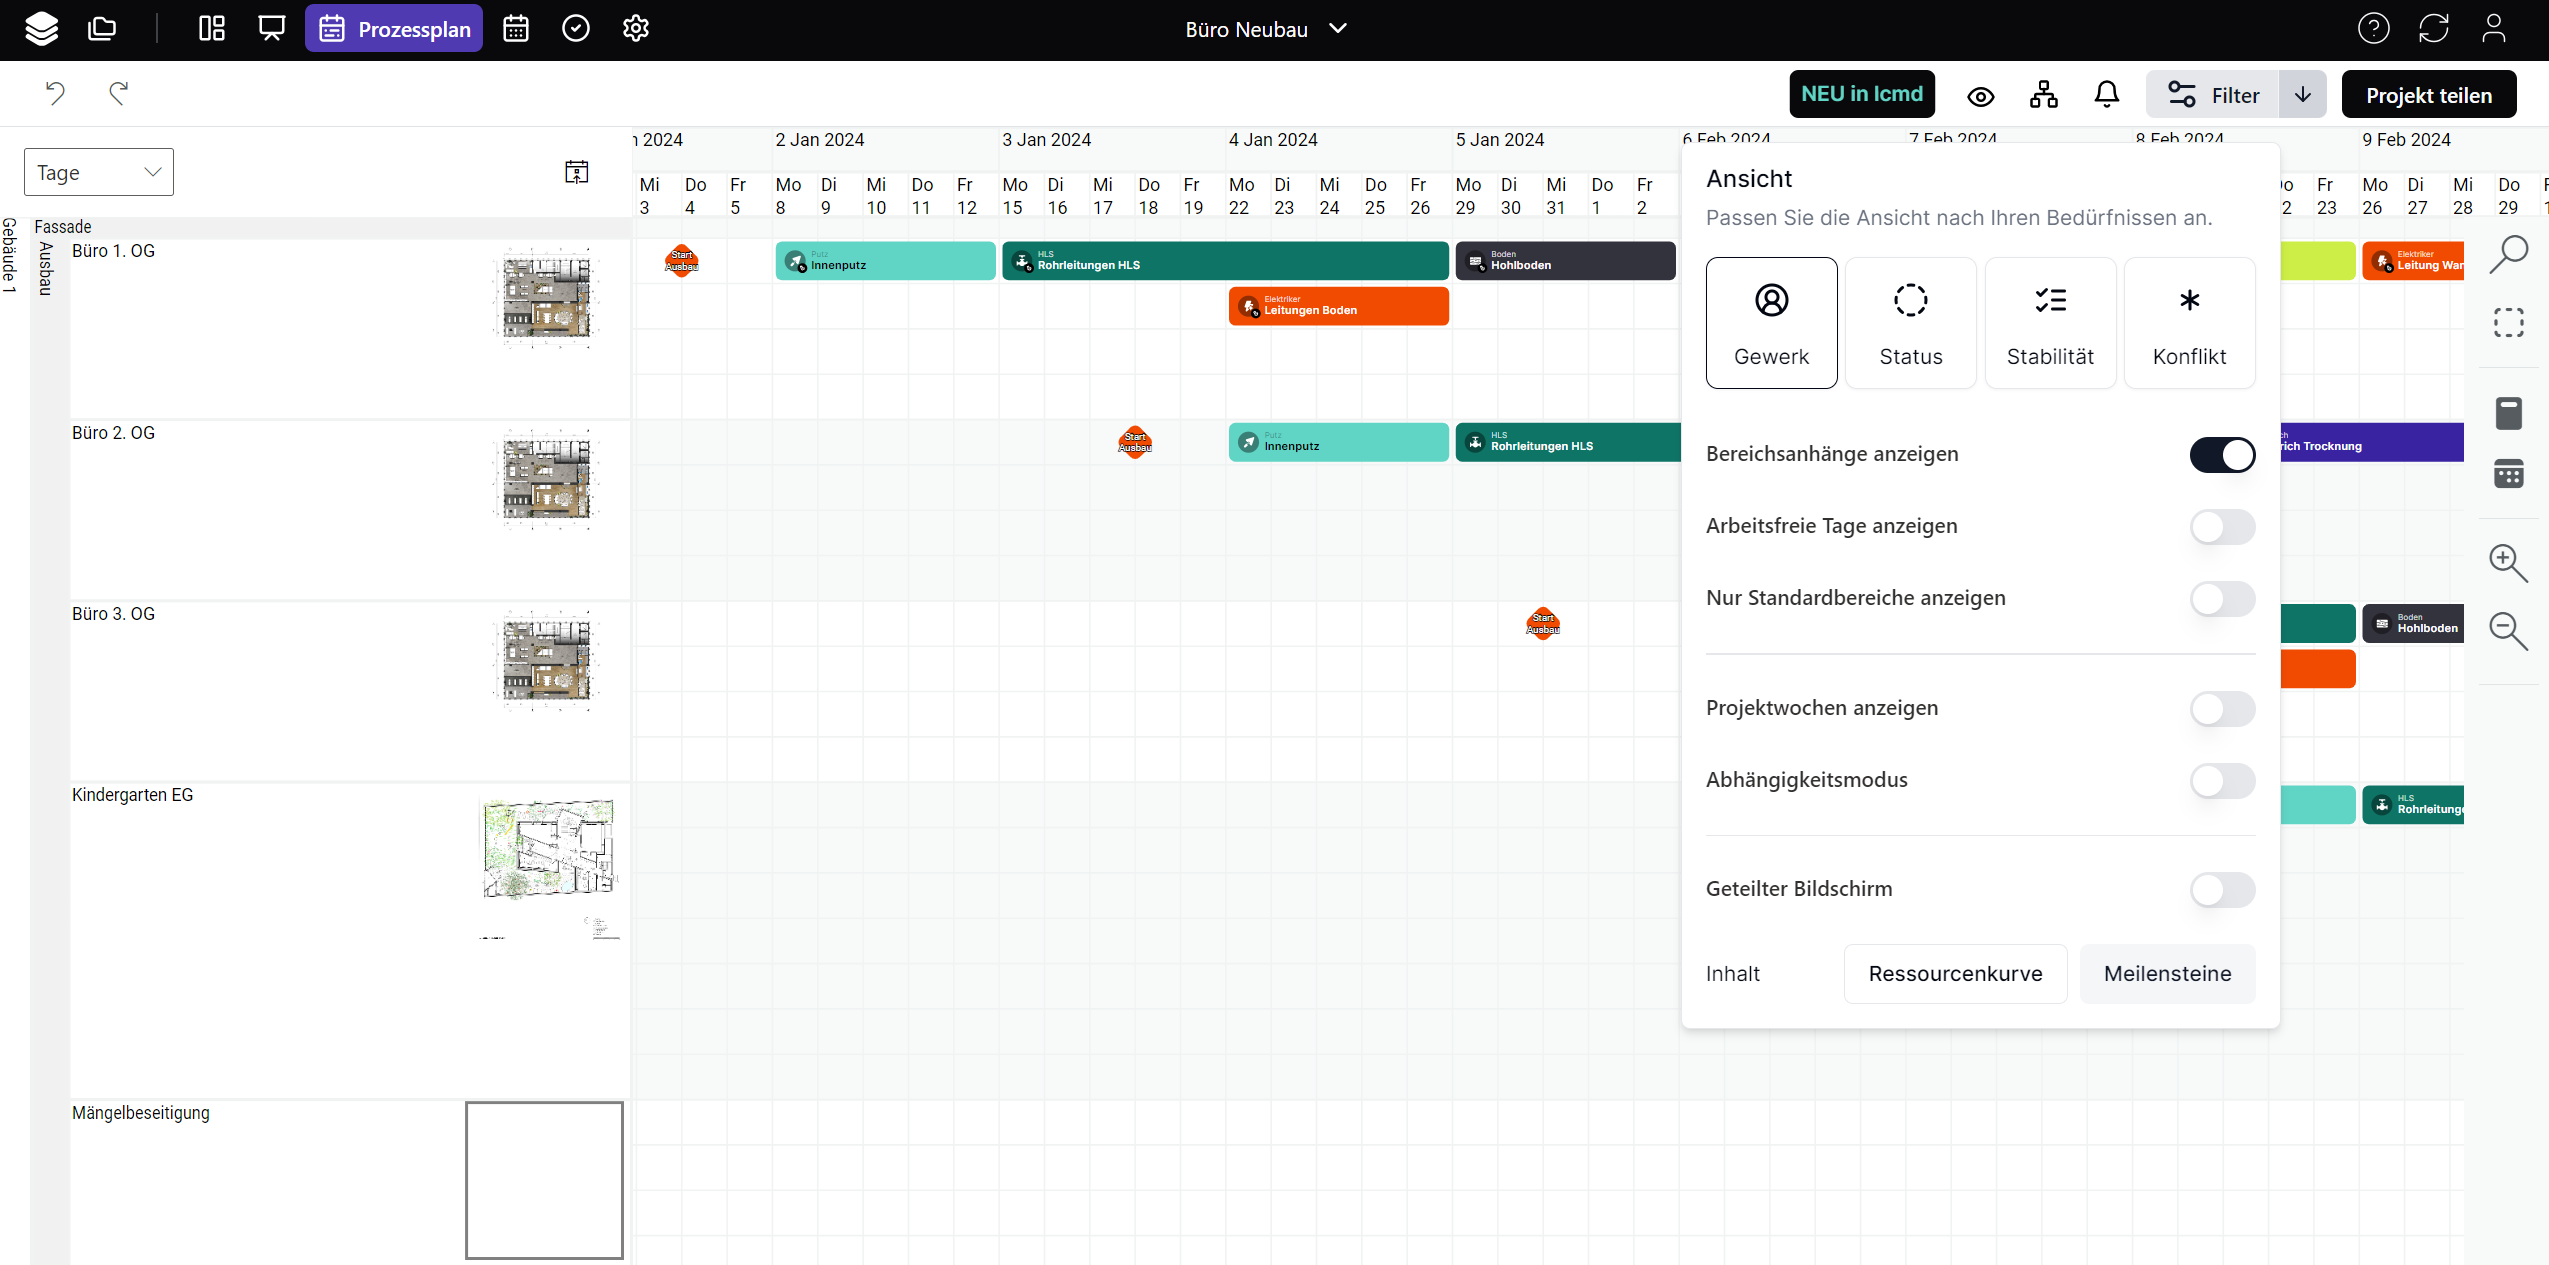
Task: Disable Bereichsanhänge anzeigen toggle
Action: point(2222,455)
